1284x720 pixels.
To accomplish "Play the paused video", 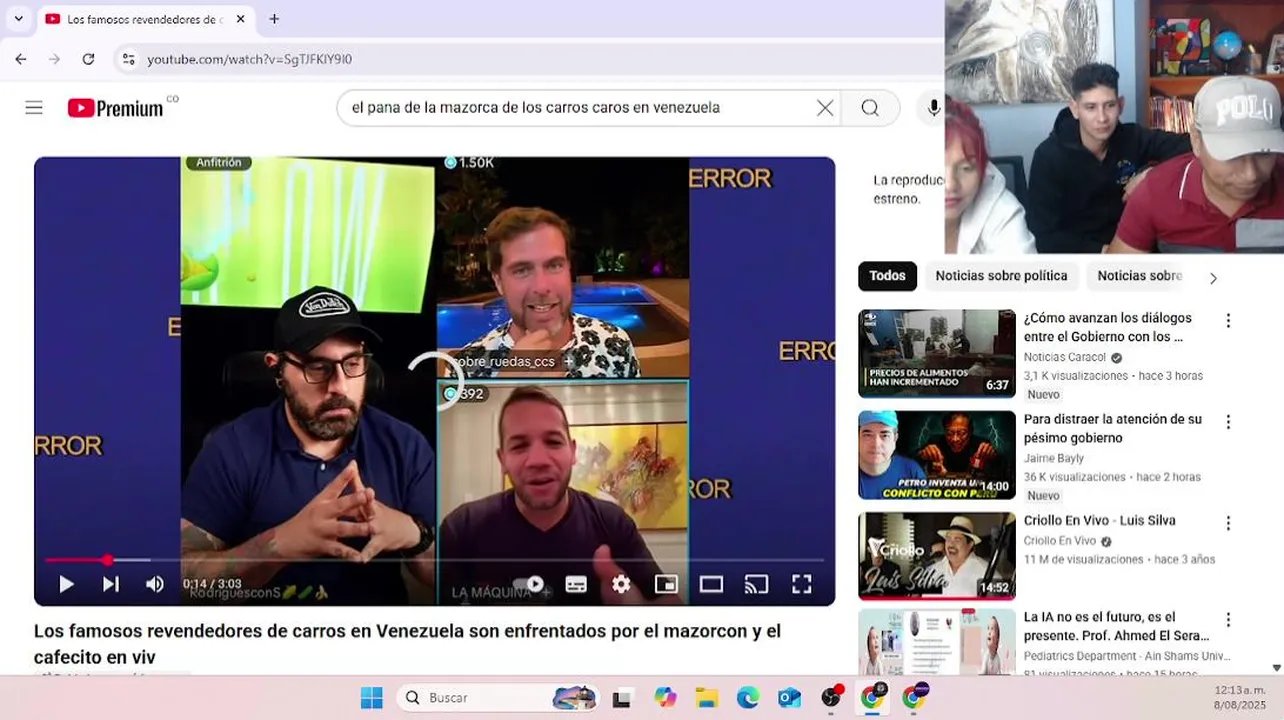I will [x=66, y=584].
